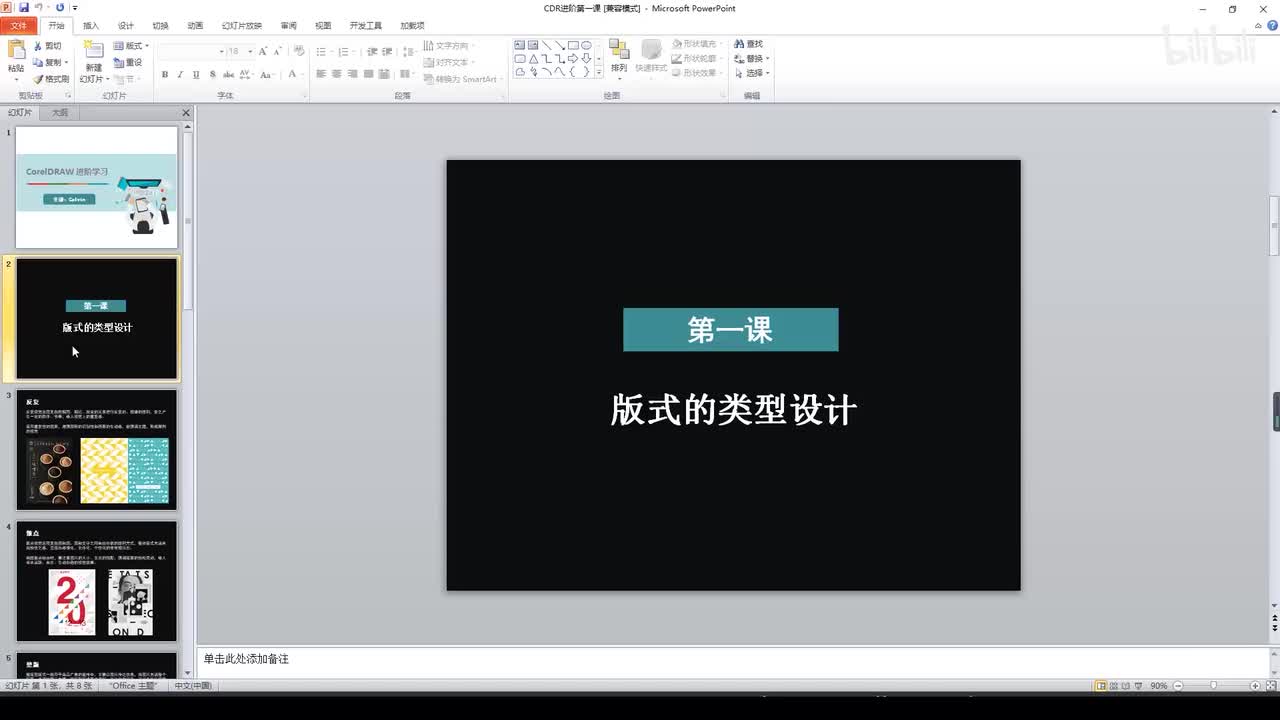Click the Numbering list icon

345,52
